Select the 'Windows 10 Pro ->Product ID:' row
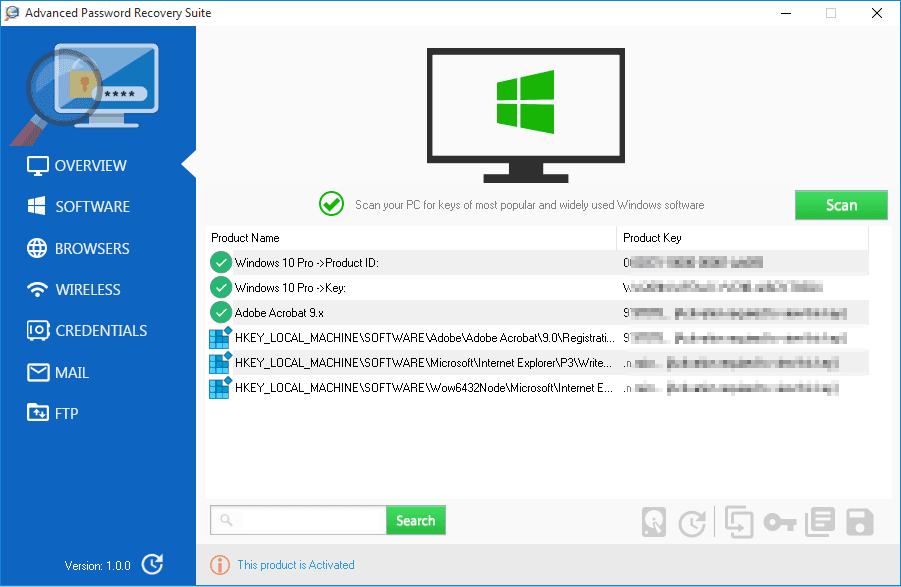Screen dimensions: 901x587 [537, 263]
